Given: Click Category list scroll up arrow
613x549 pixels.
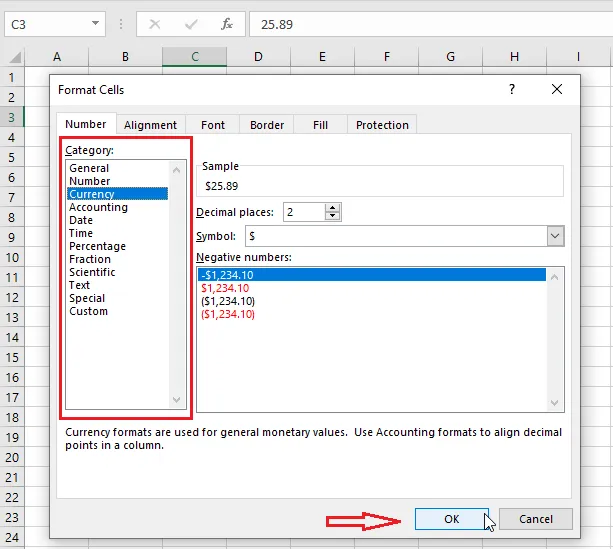Looking at the screenshot, I should [x=176, y=170].
